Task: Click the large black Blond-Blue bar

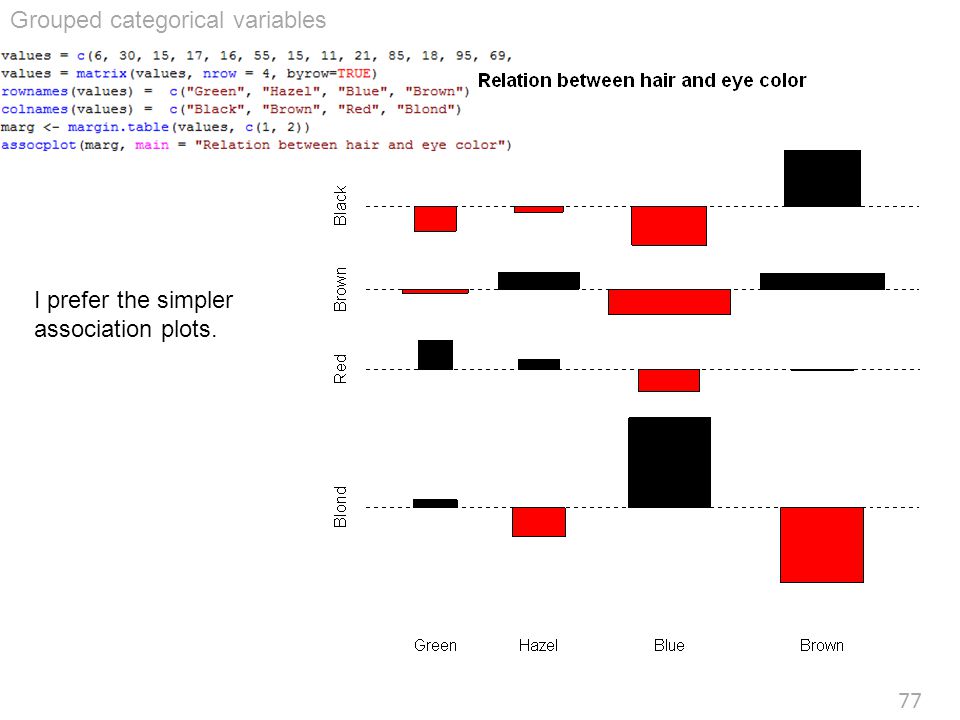Action: tap(670, 462)
